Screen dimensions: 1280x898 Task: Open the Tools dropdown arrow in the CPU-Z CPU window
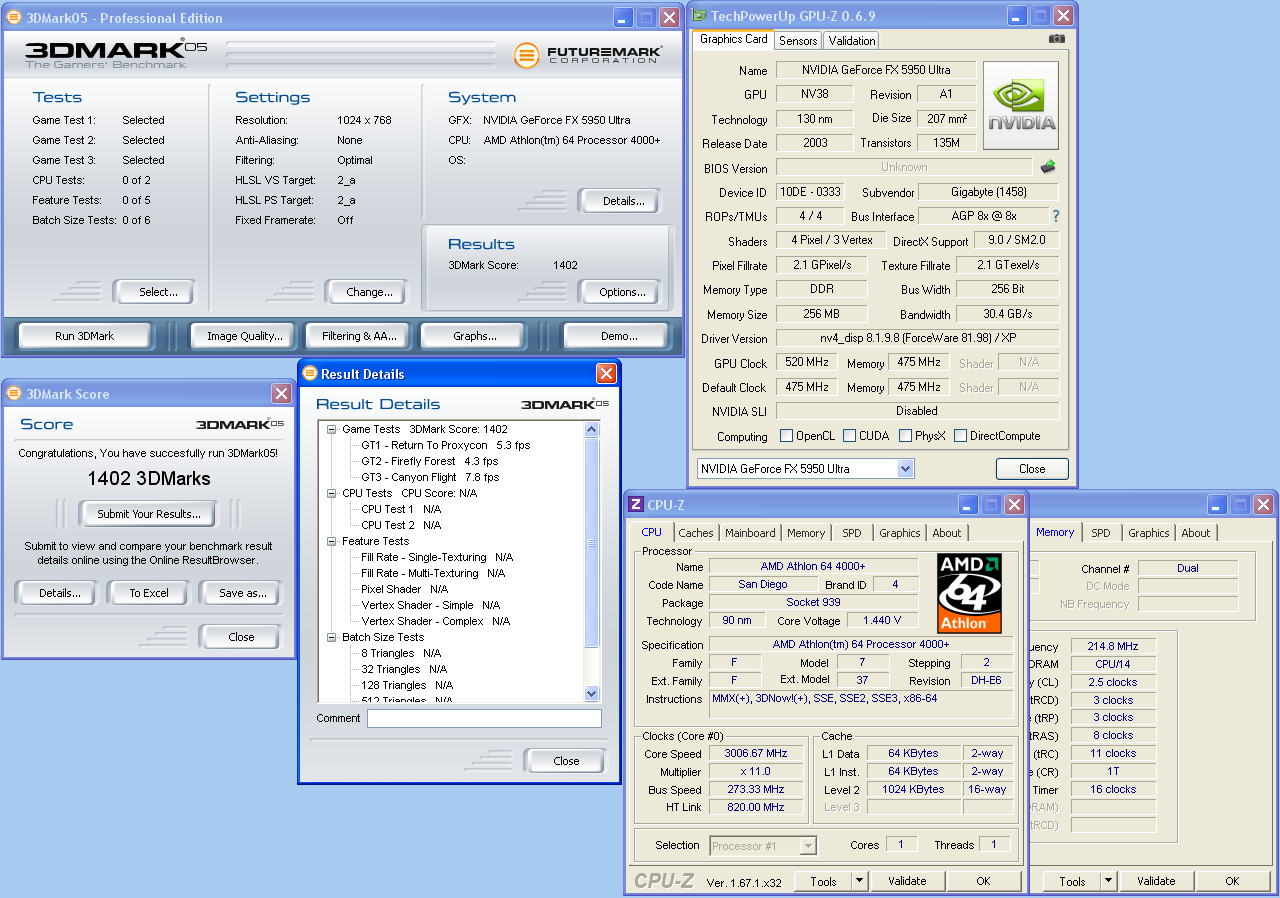[859, 881]
